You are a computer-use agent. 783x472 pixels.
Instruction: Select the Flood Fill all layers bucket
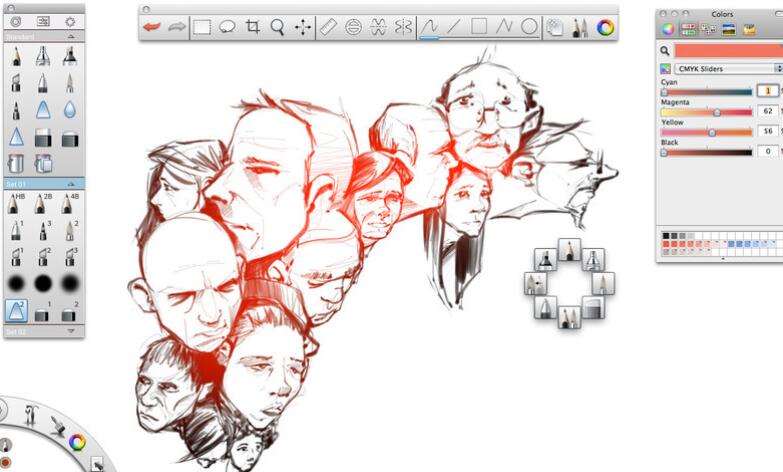pyautogui.click(x=43, y=163)
